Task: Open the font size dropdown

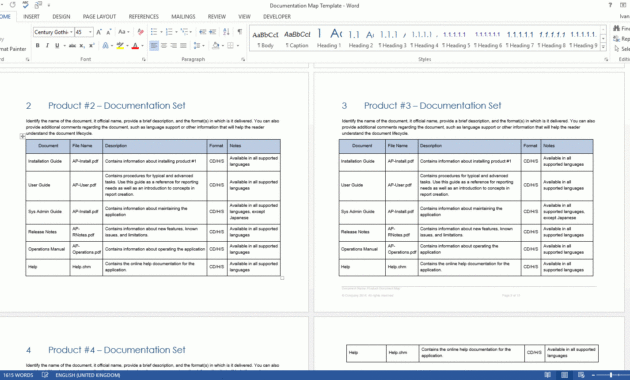Action: (x=90, y=32)
